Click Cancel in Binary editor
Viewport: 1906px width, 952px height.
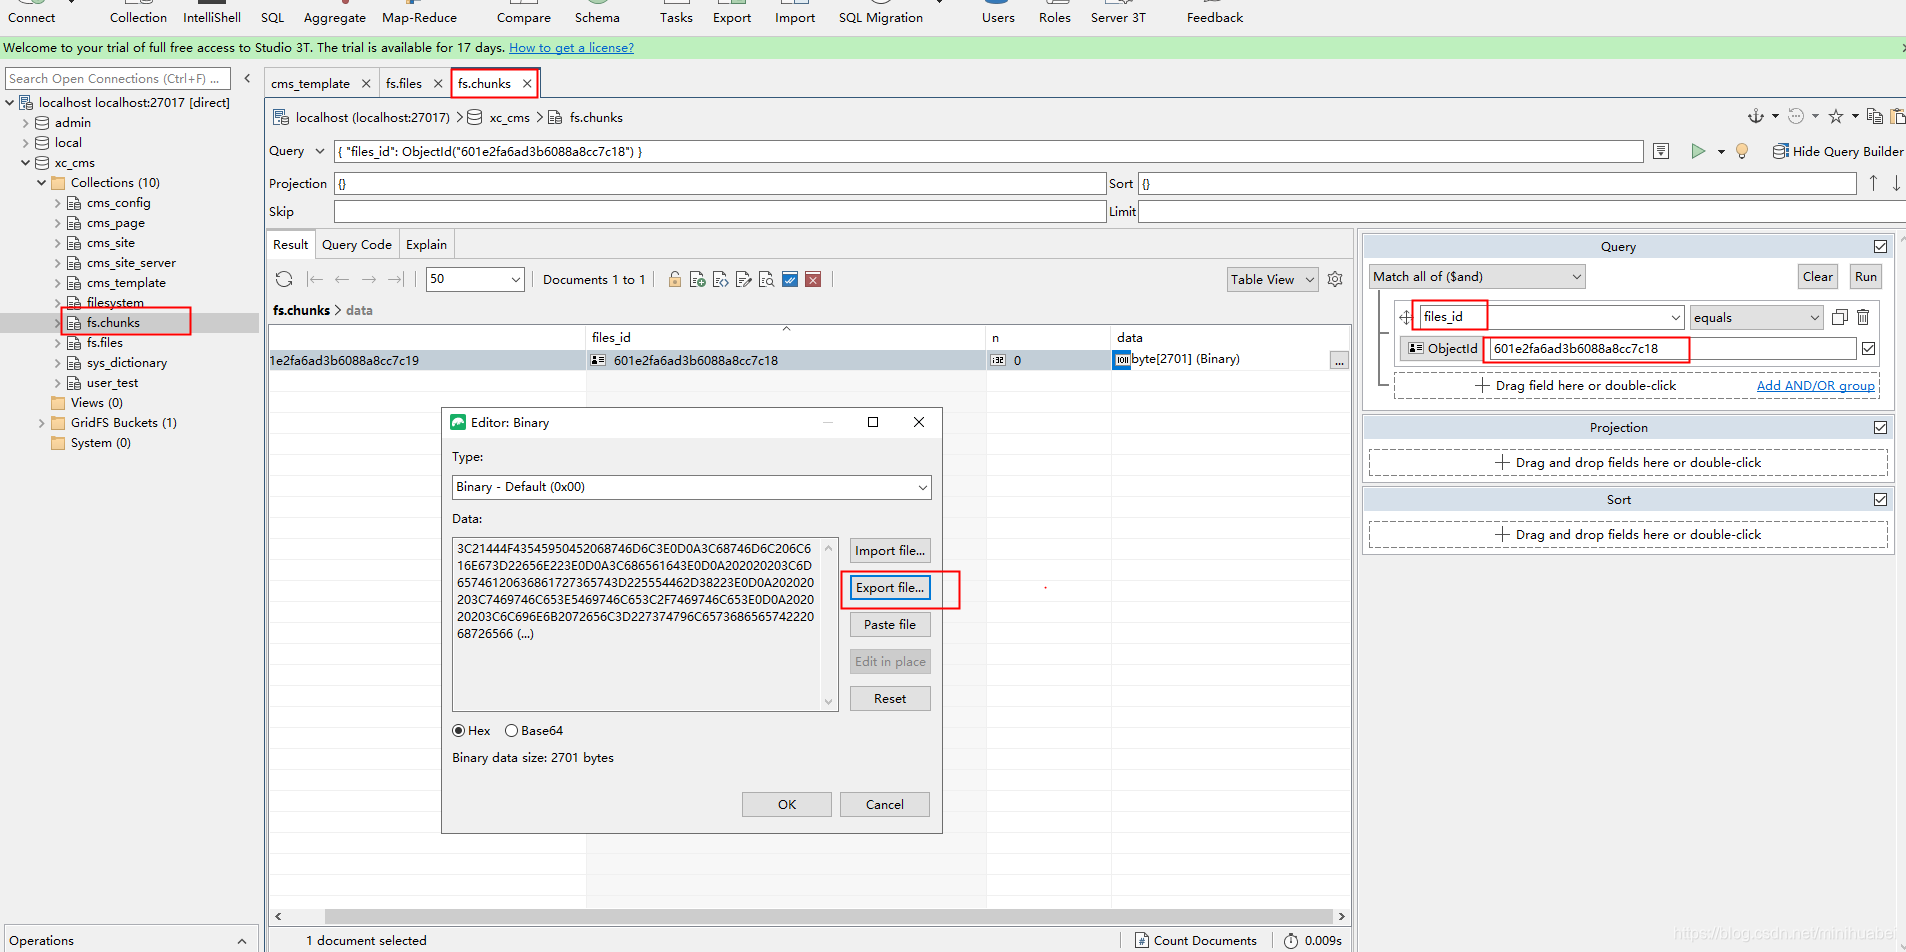coord(885,804)
